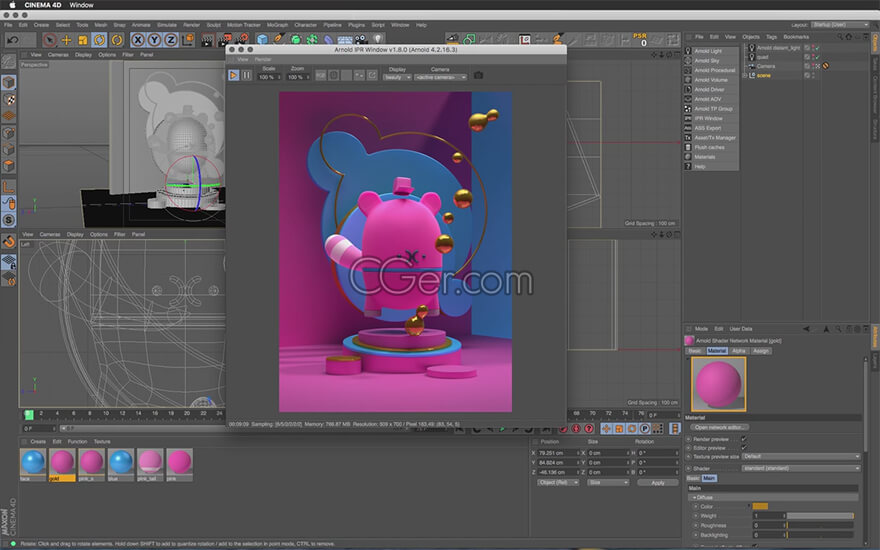Click the Floor environment grid icon
880x550 pixels.
345,39
